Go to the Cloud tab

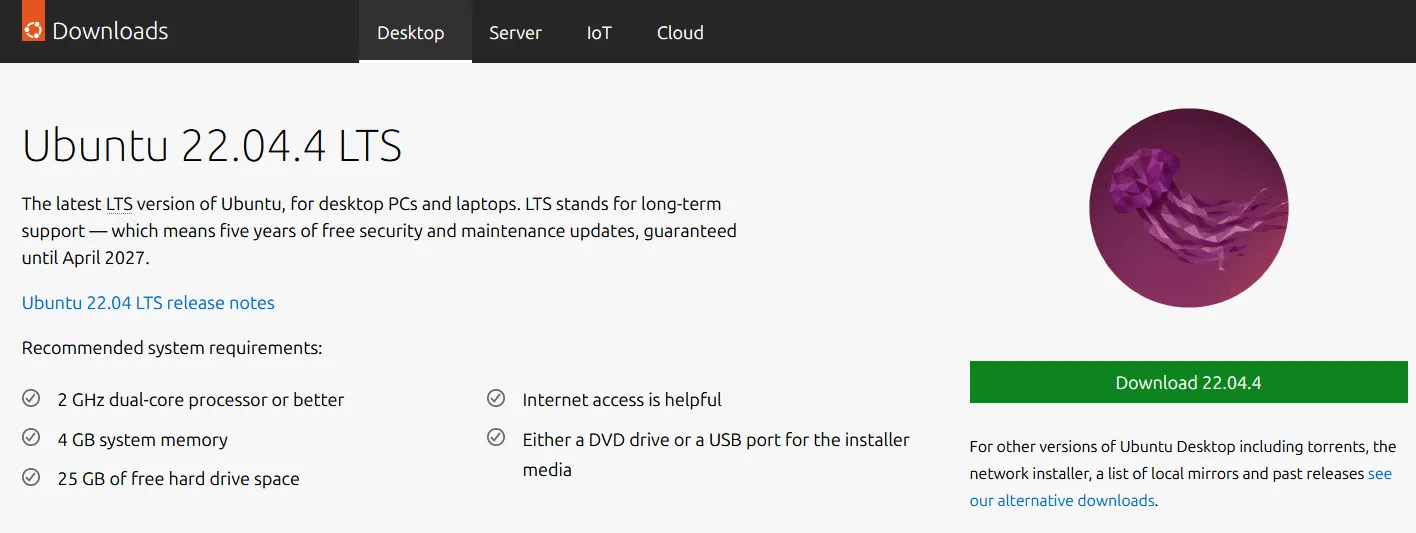pos(680,32)
